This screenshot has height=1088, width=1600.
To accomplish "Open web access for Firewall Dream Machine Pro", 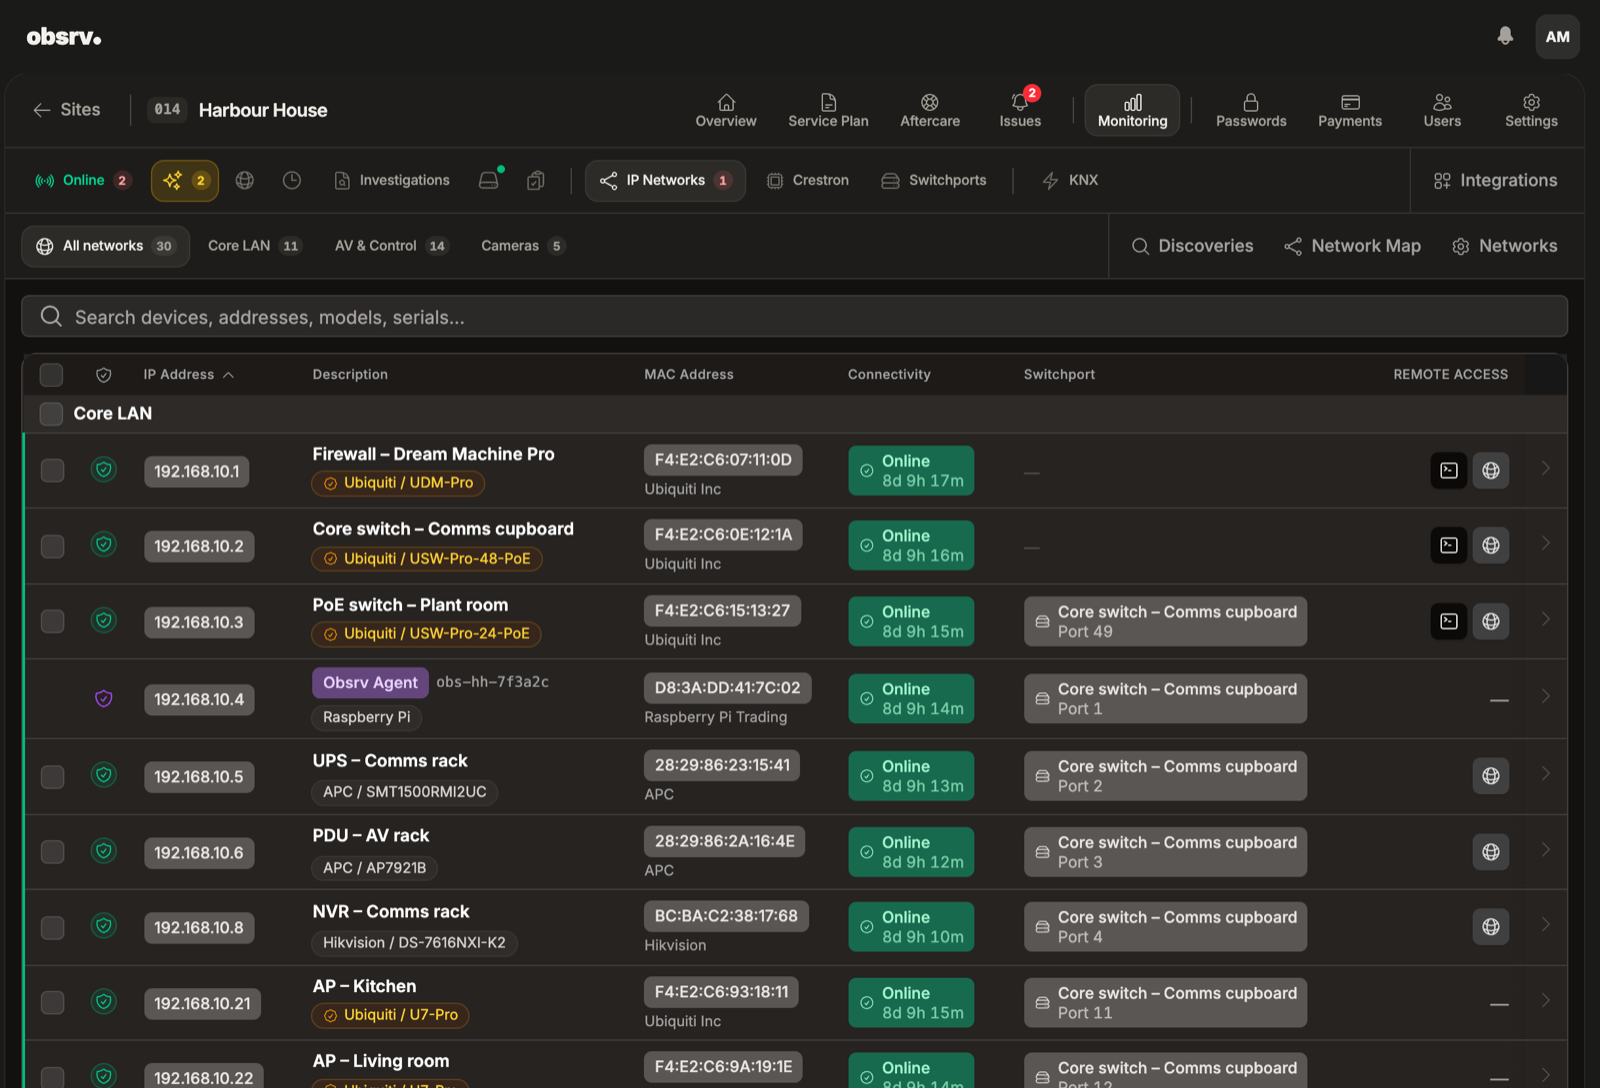I will click(x=1491, y=470).
